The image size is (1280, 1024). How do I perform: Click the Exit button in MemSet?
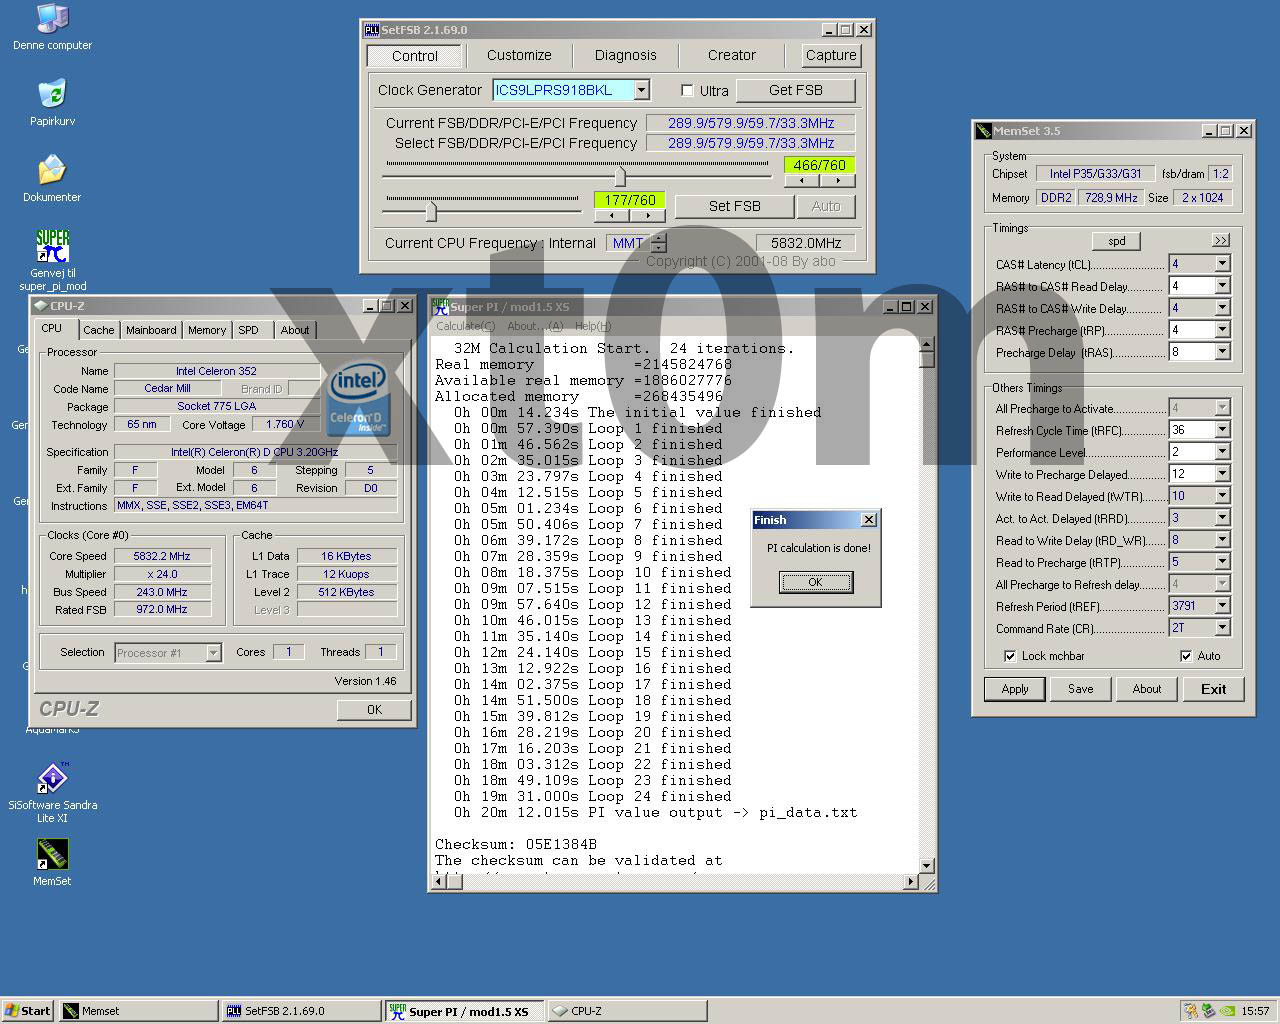click(1214, 689)
